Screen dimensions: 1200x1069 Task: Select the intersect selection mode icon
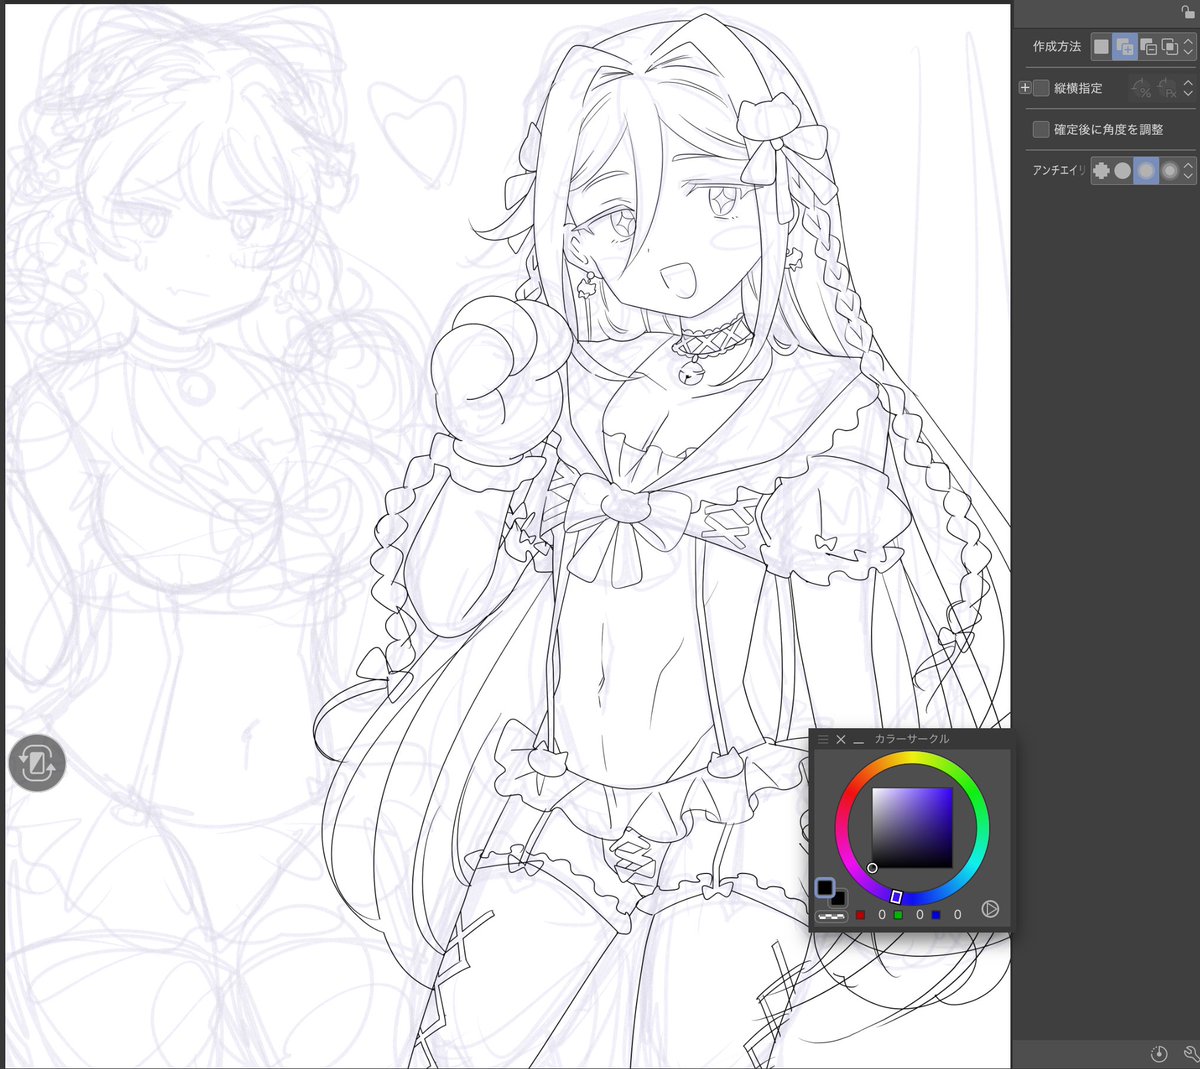pyautogui.click(x=1169, y=46)
